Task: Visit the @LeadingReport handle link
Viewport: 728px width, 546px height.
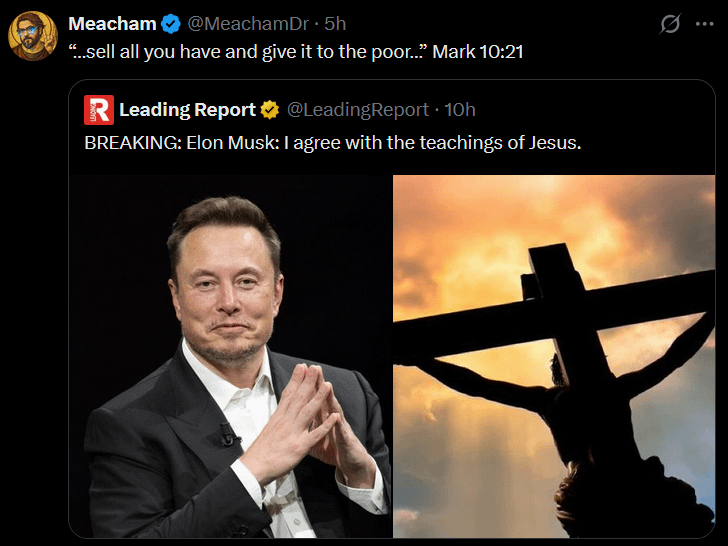Action: (358, 110)
